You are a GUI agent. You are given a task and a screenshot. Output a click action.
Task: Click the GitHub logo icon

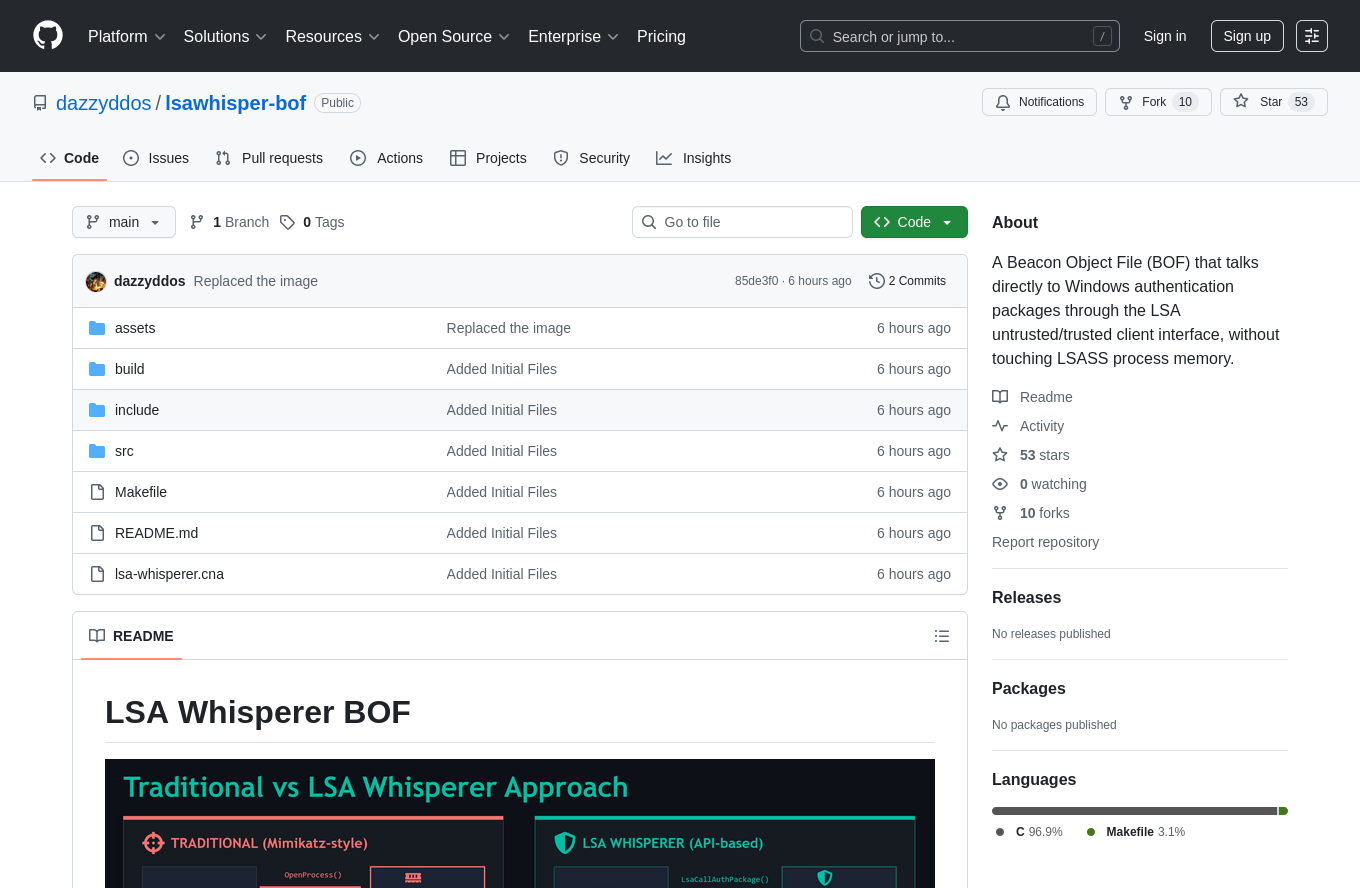(x=48, y=36)
